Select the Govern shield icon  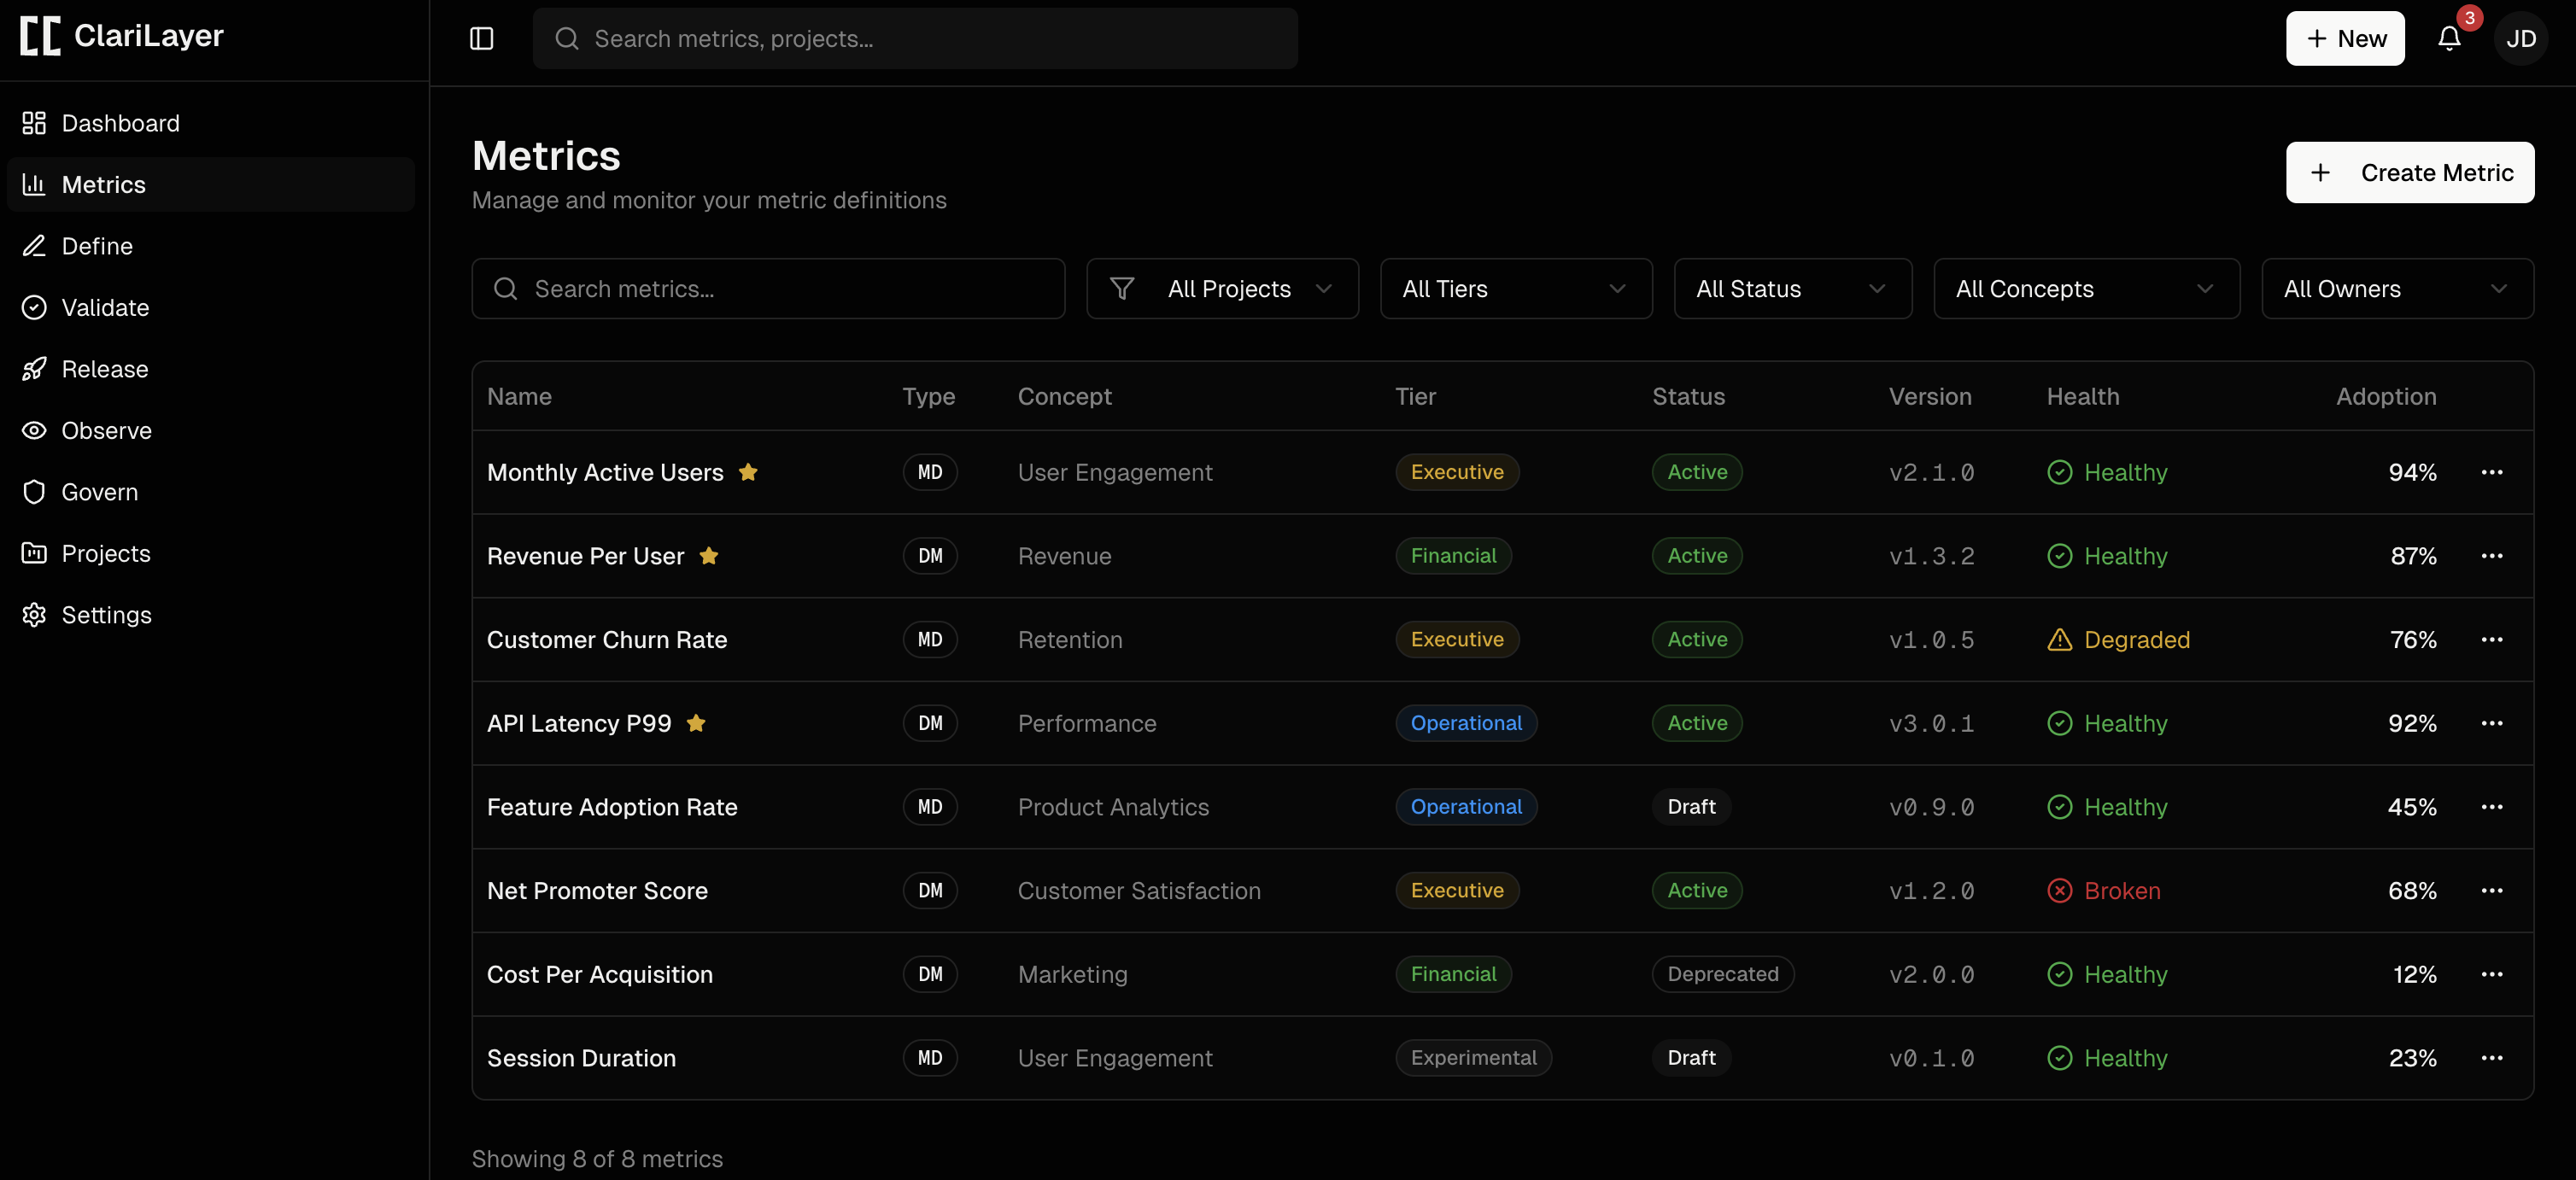(34, 492)
